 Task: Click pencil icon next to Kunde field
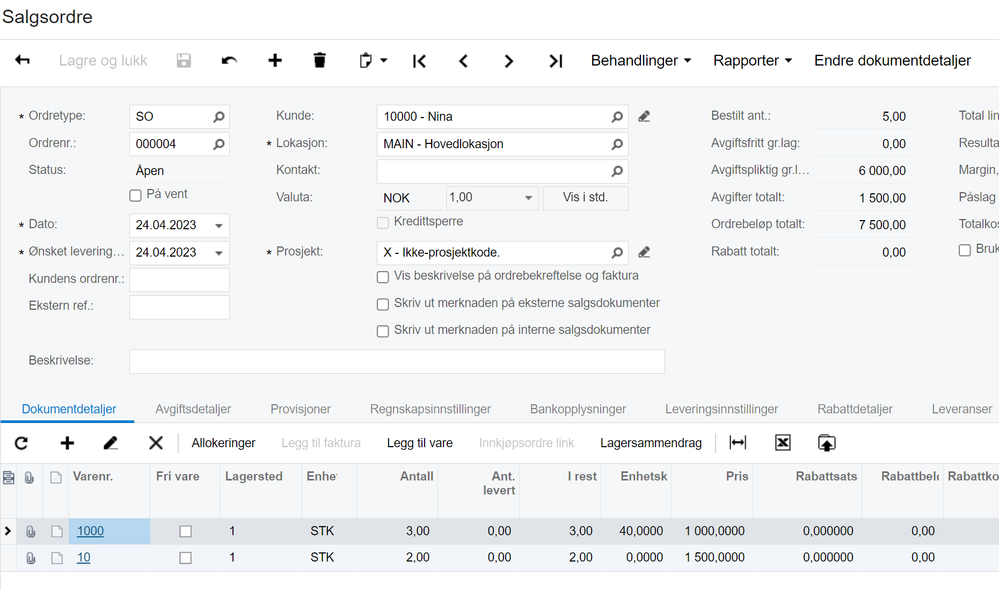click(644, 117)
